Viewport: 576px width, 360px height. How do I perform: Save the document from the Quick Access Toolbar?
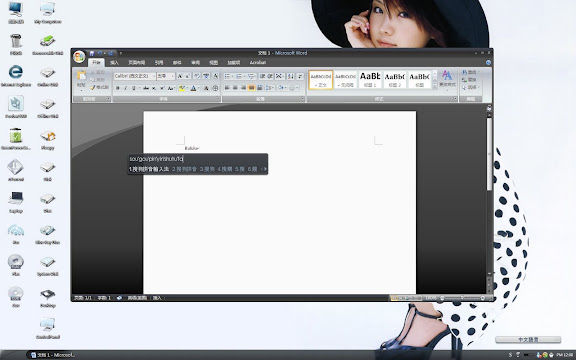(x=92, y=53)
